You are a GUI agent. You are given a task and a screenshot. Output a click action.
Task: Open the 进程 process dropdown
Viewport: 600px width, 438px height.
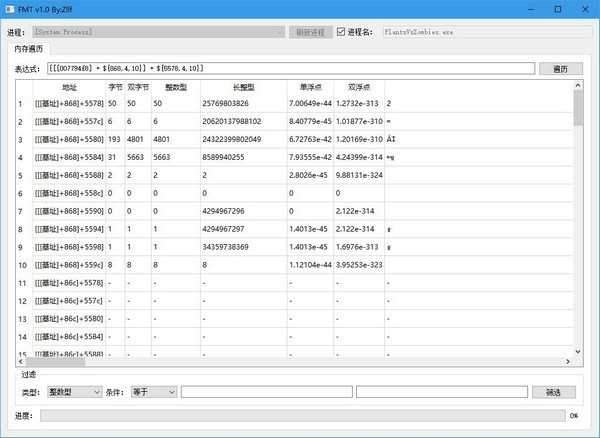pos(158,32)
